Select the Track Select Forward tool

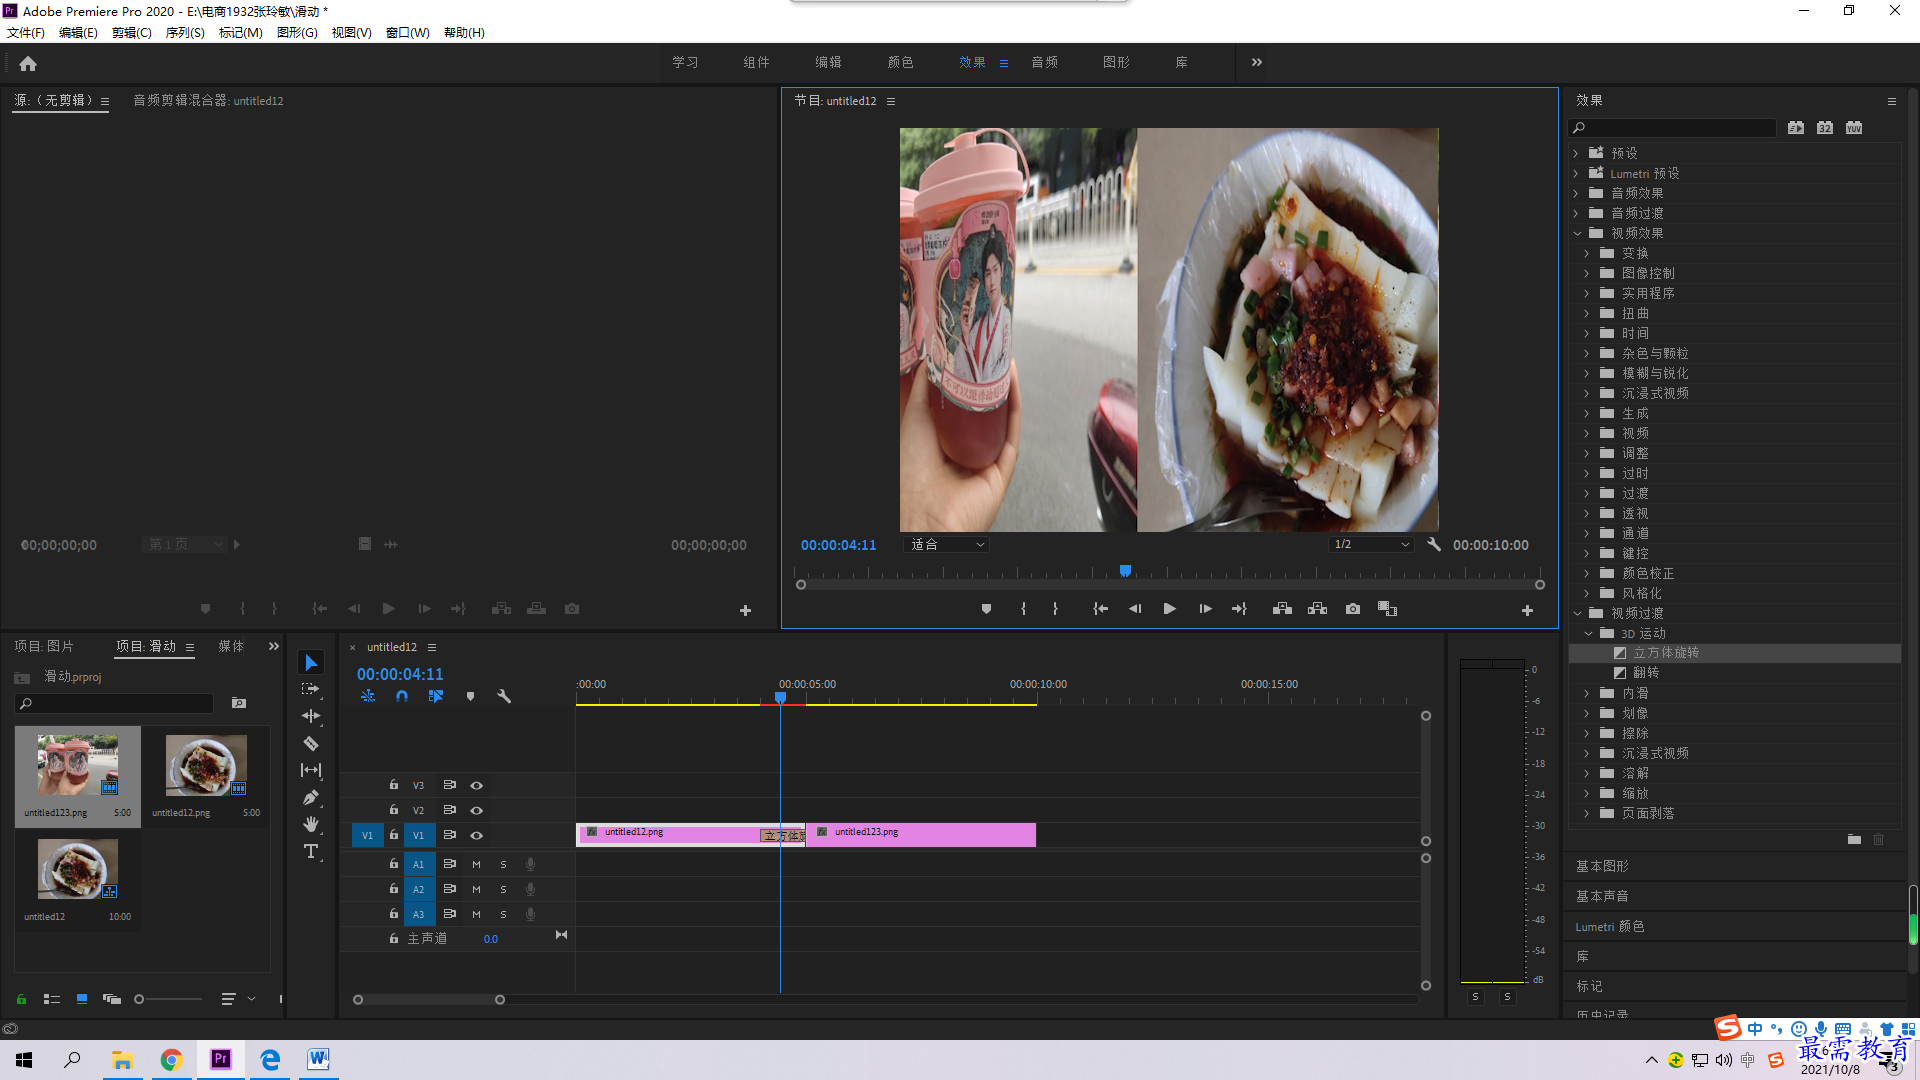(x=311, y=689)
